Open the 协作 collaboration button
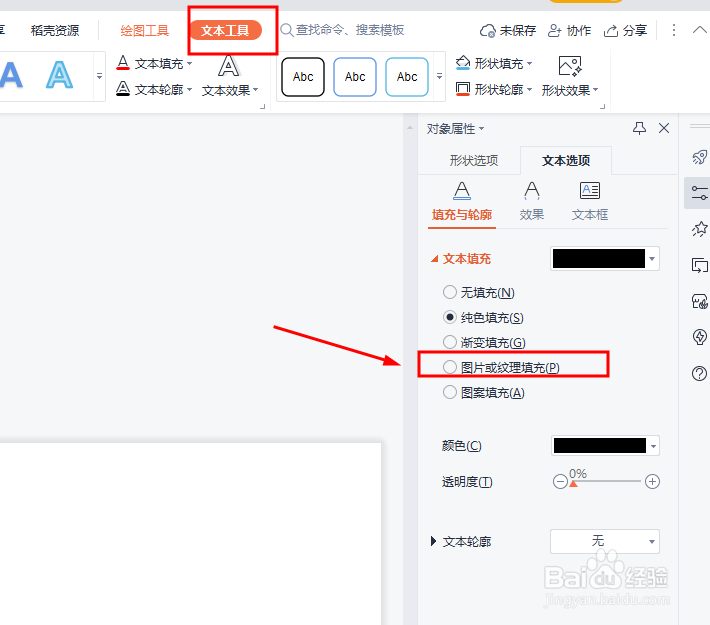710x625 pixels. 570,30
